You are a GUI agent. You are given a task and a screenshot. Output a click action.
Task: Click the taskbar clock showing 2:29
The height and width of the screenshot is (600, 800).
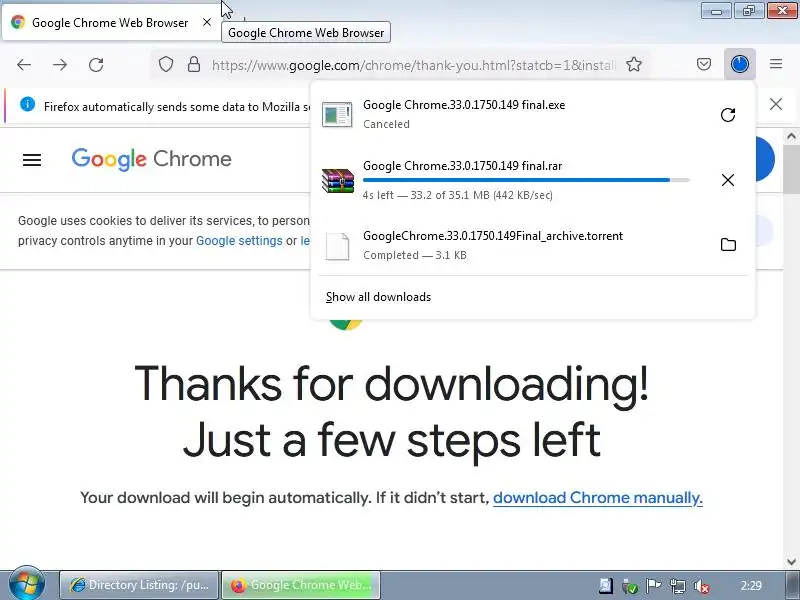click(x=751, y=586)
